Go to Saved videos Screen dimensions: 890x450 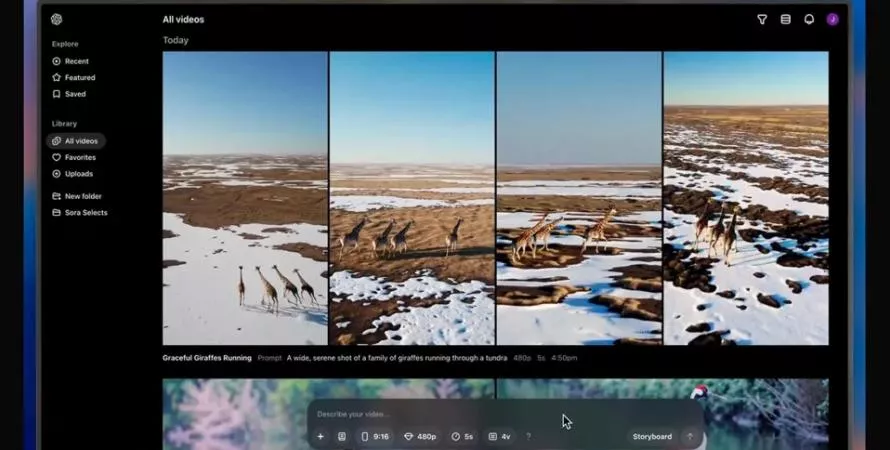point(69,94)
